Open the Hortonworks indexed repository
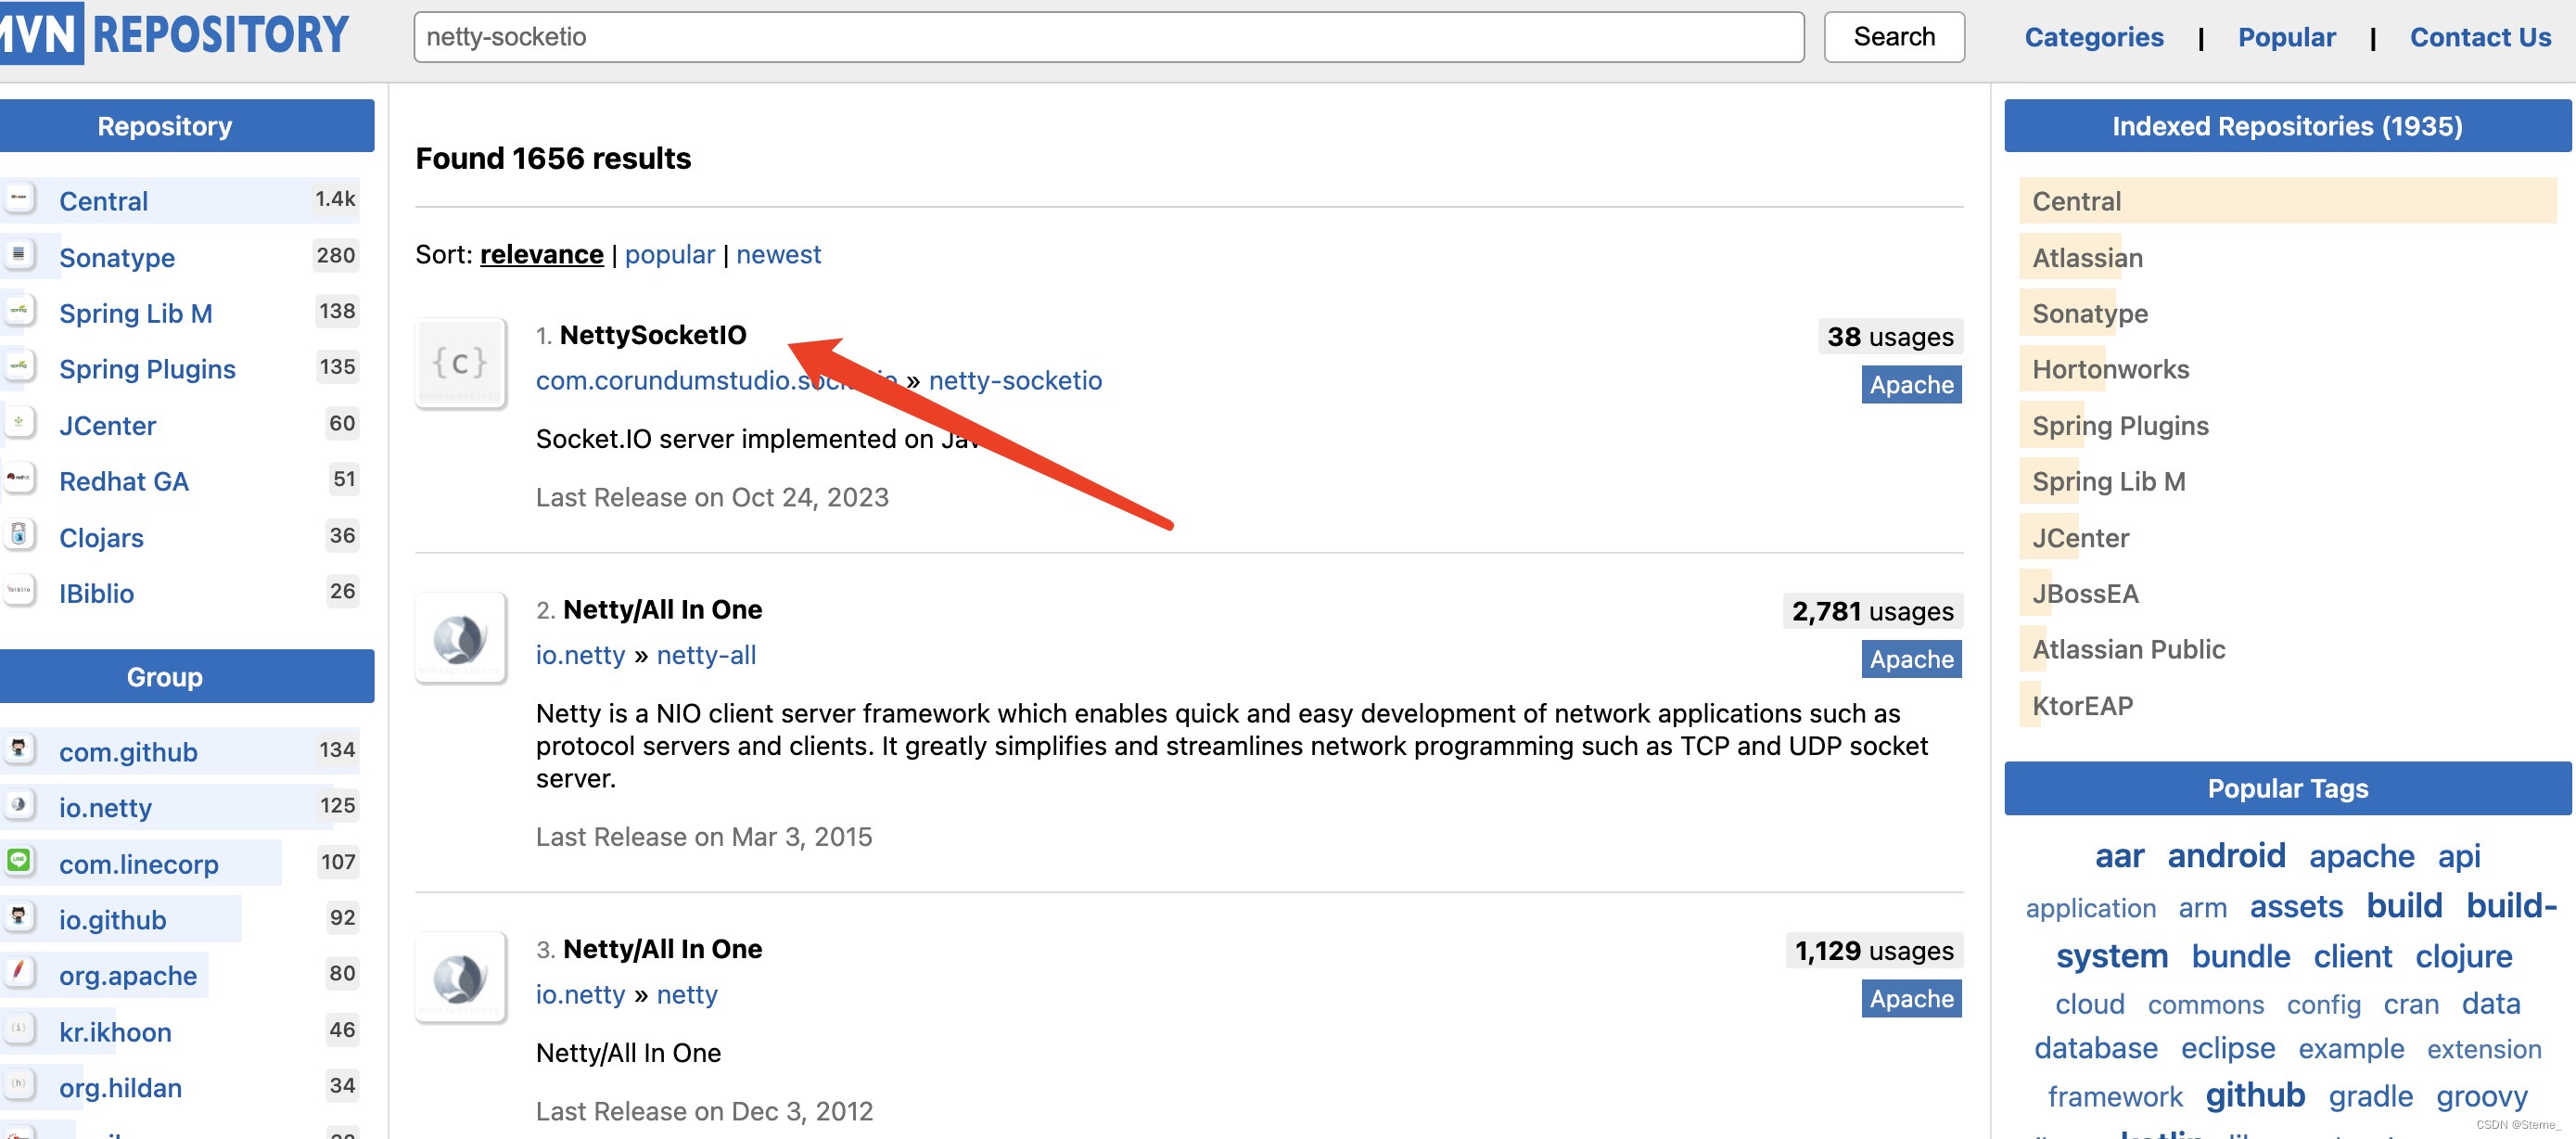Image resolution: width=2576 pixels, height=1139 pixels. point(2110,369)
